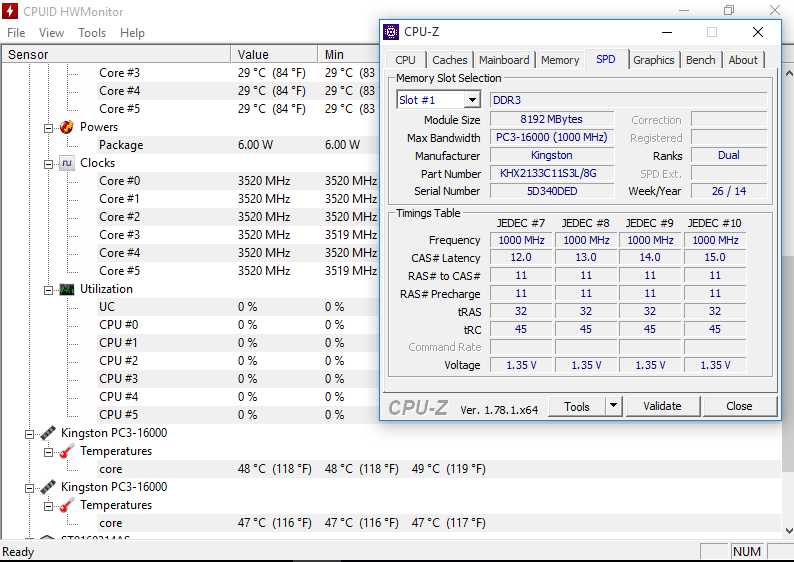Viewport: 794px width, 562px height.
Task: Collapse the Clocks tree node
Action: (48, 164)
